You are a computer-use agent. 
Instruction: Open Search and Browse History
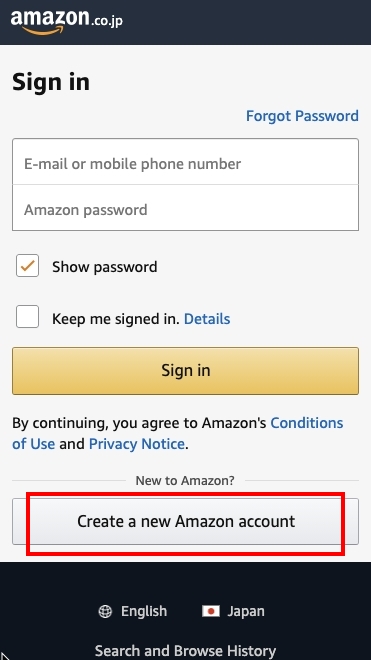pyautogui.click(x=185, y=651)
